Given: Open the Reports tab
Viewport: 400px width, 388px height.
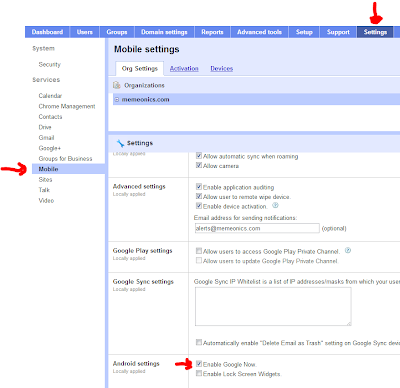Looking at the screenshot, I should click(212, 32).
